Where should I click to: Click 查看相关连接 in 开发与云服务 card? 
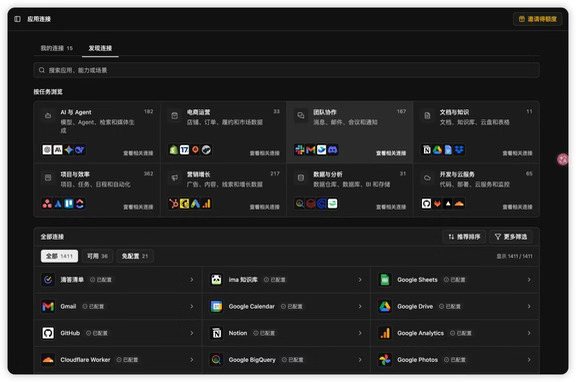tap(517, 207)
